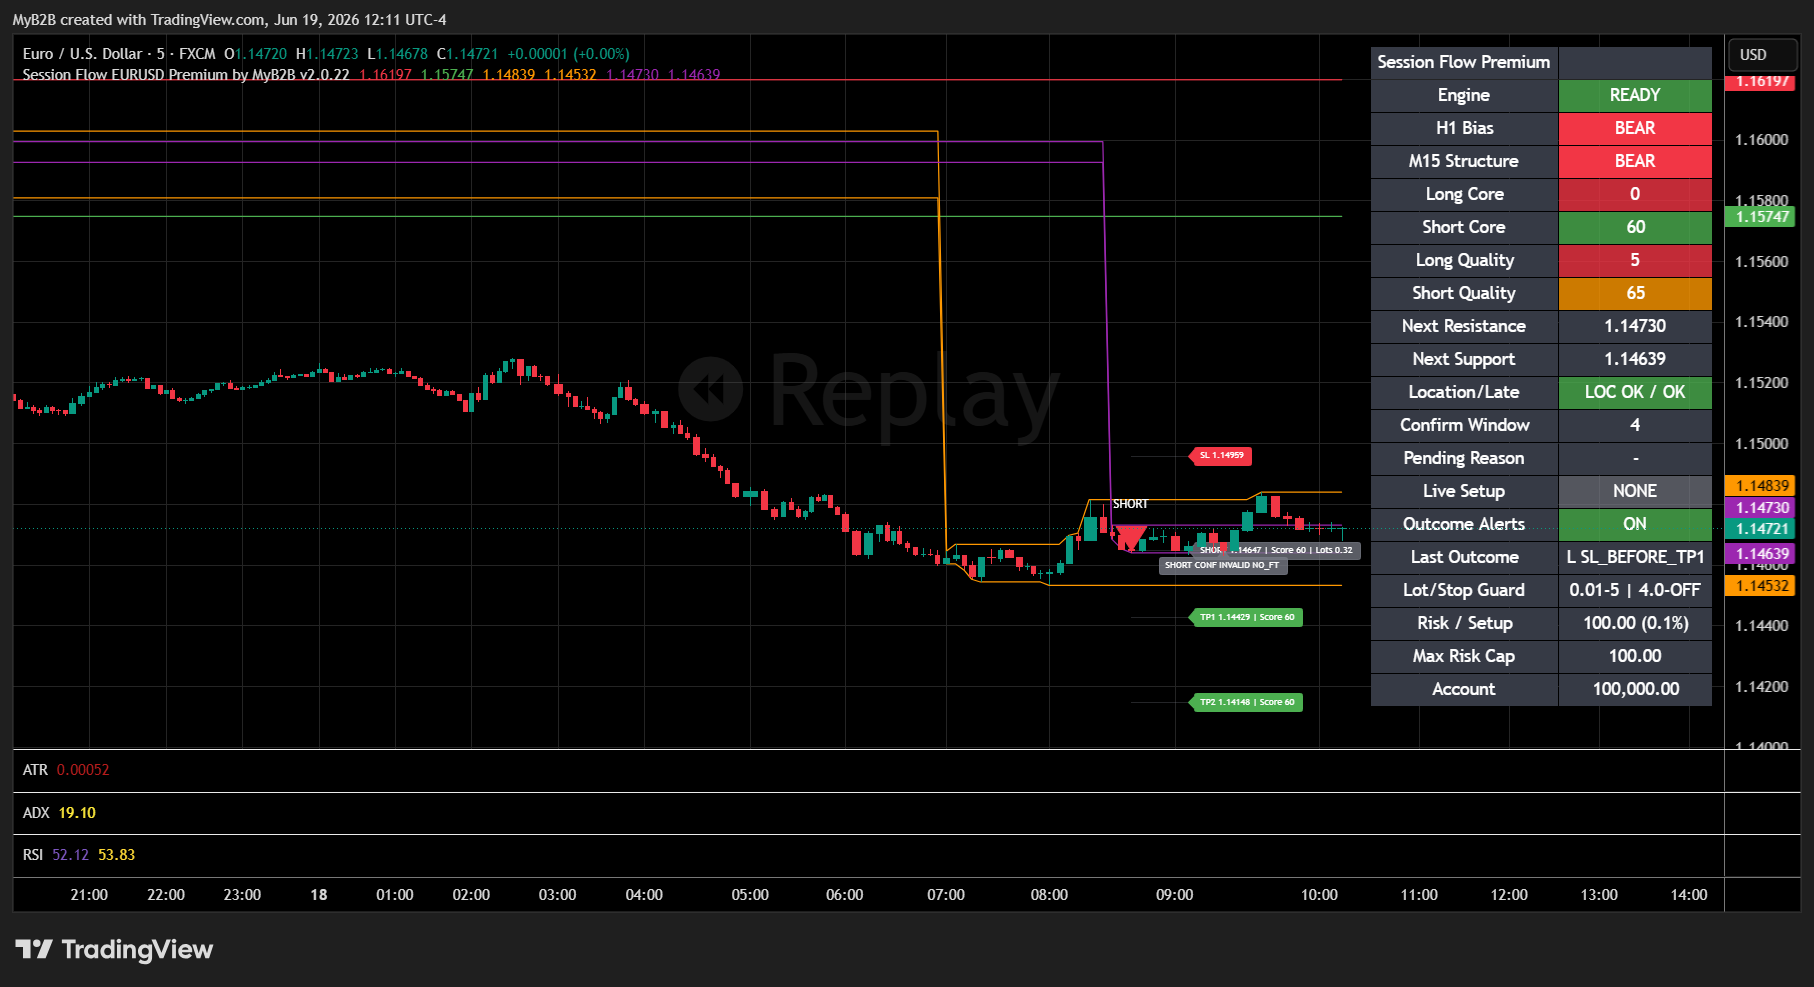Viewport: 1814px width, 987px height.
Task: Click the purple 1.14730 price axis tag
Action: [1761, 508]
